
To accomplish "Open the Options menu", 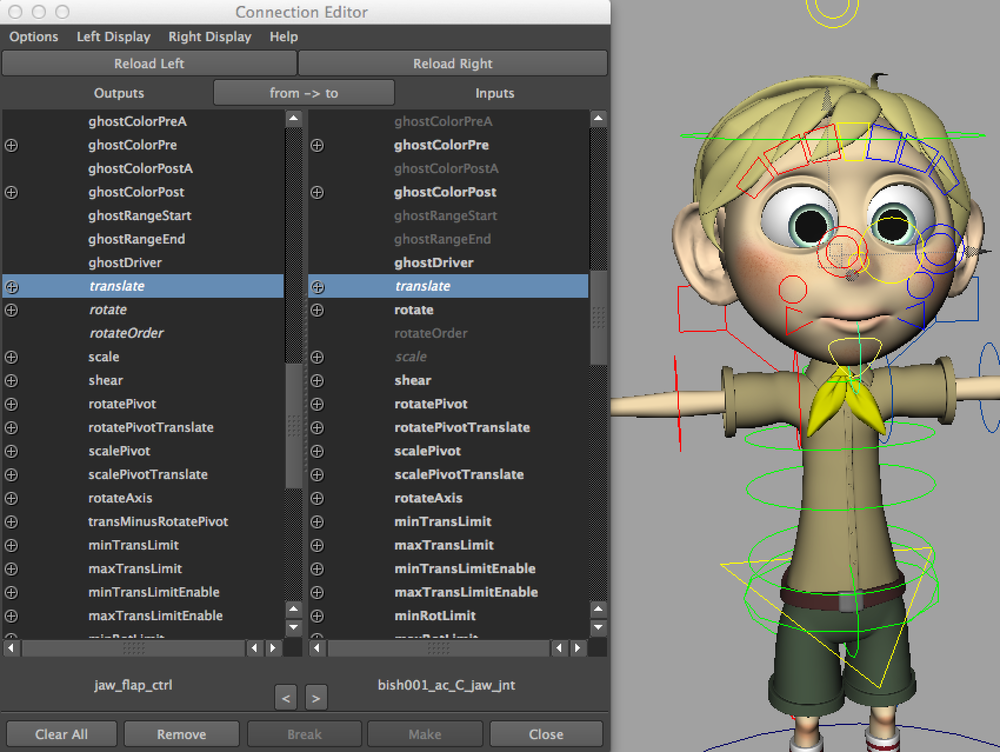I will [x=34, y=37].
